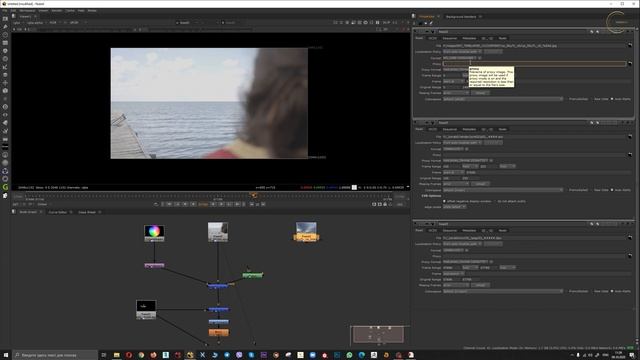Open the Filter nodes toolbar menu
Image resolution: width=640 pixels, height=360 pixels.
coord(5,59)
